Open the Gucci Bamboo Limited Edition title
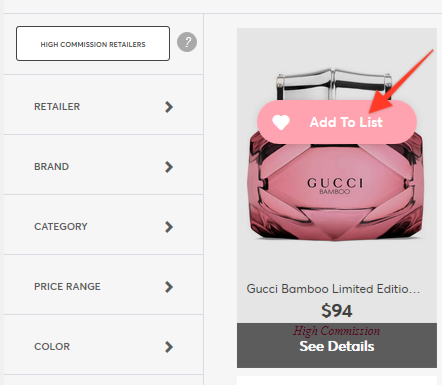The image size is (442, 385). (x=333, y=289)
